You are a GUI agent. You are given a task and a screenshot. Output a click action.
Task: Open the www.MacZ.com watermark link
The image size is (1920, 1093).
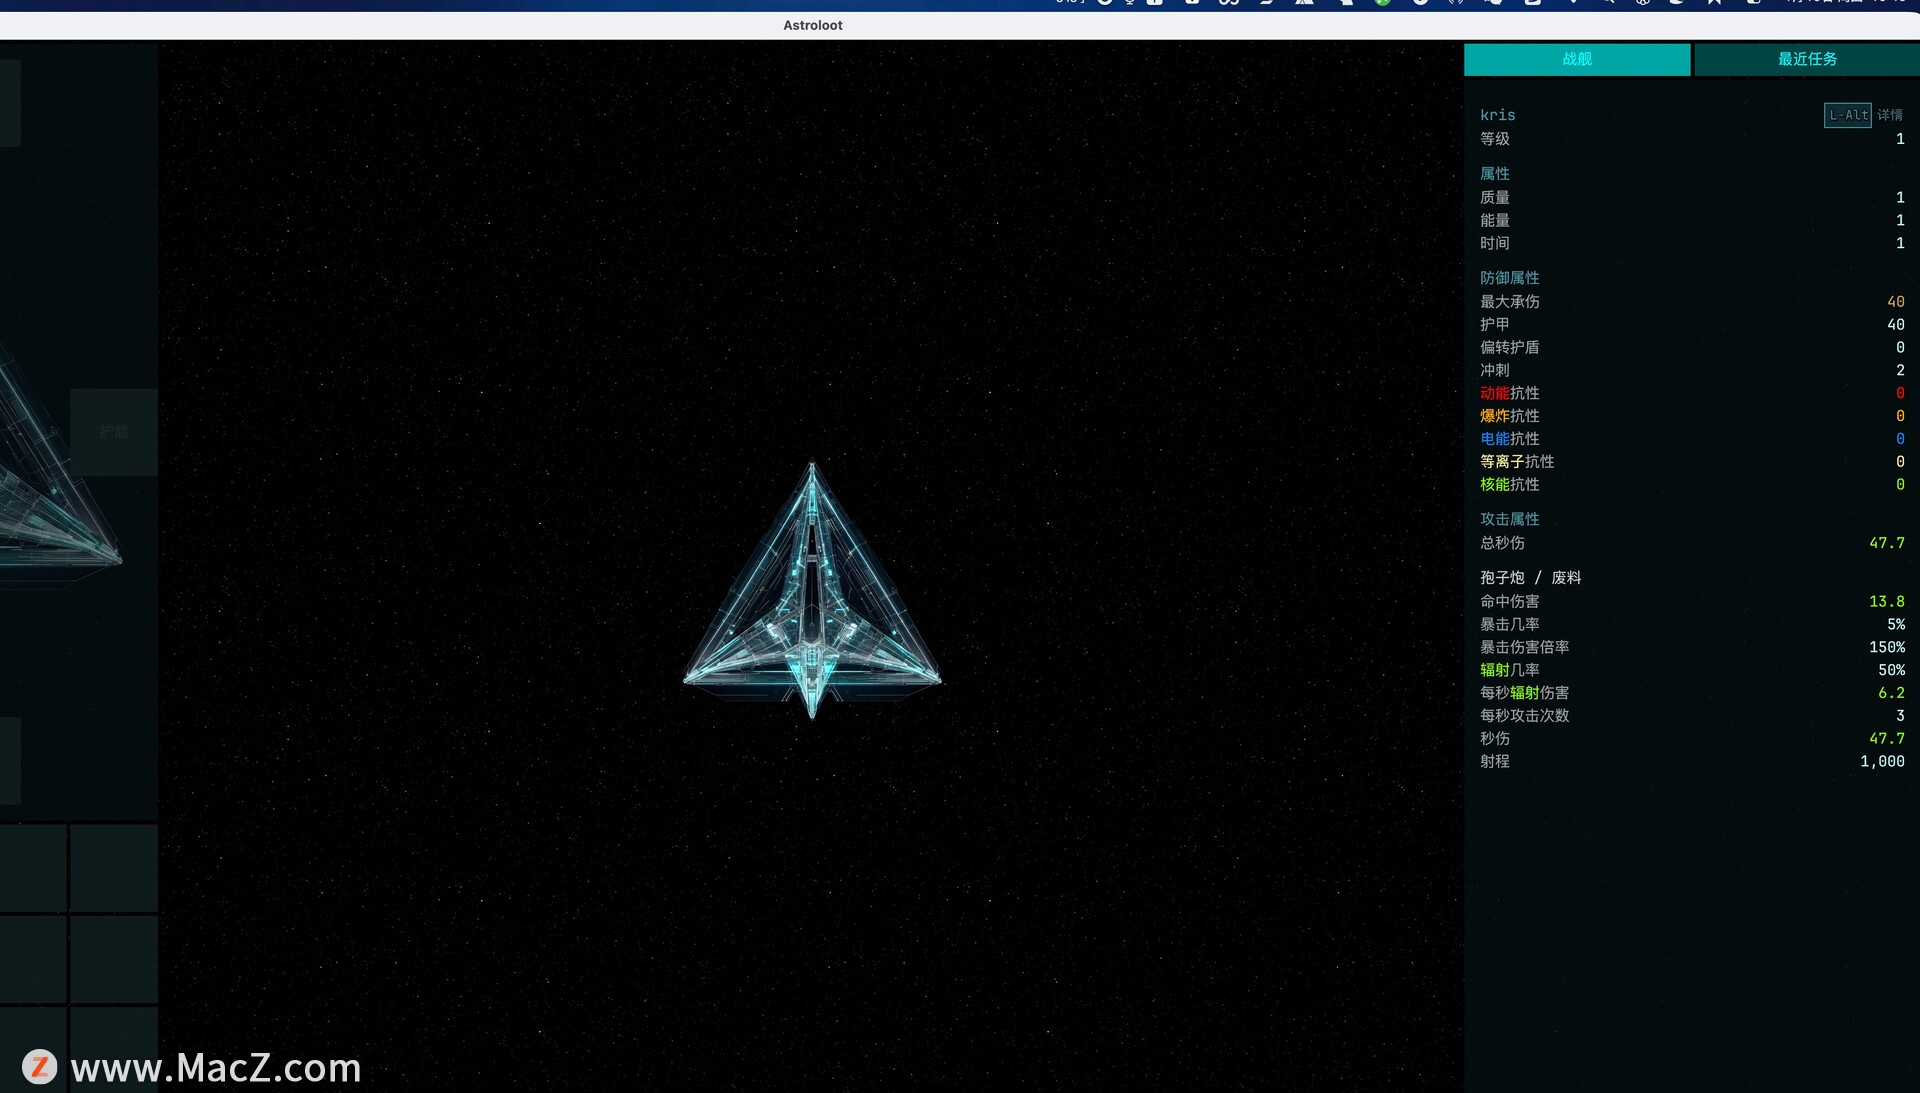216,1068
